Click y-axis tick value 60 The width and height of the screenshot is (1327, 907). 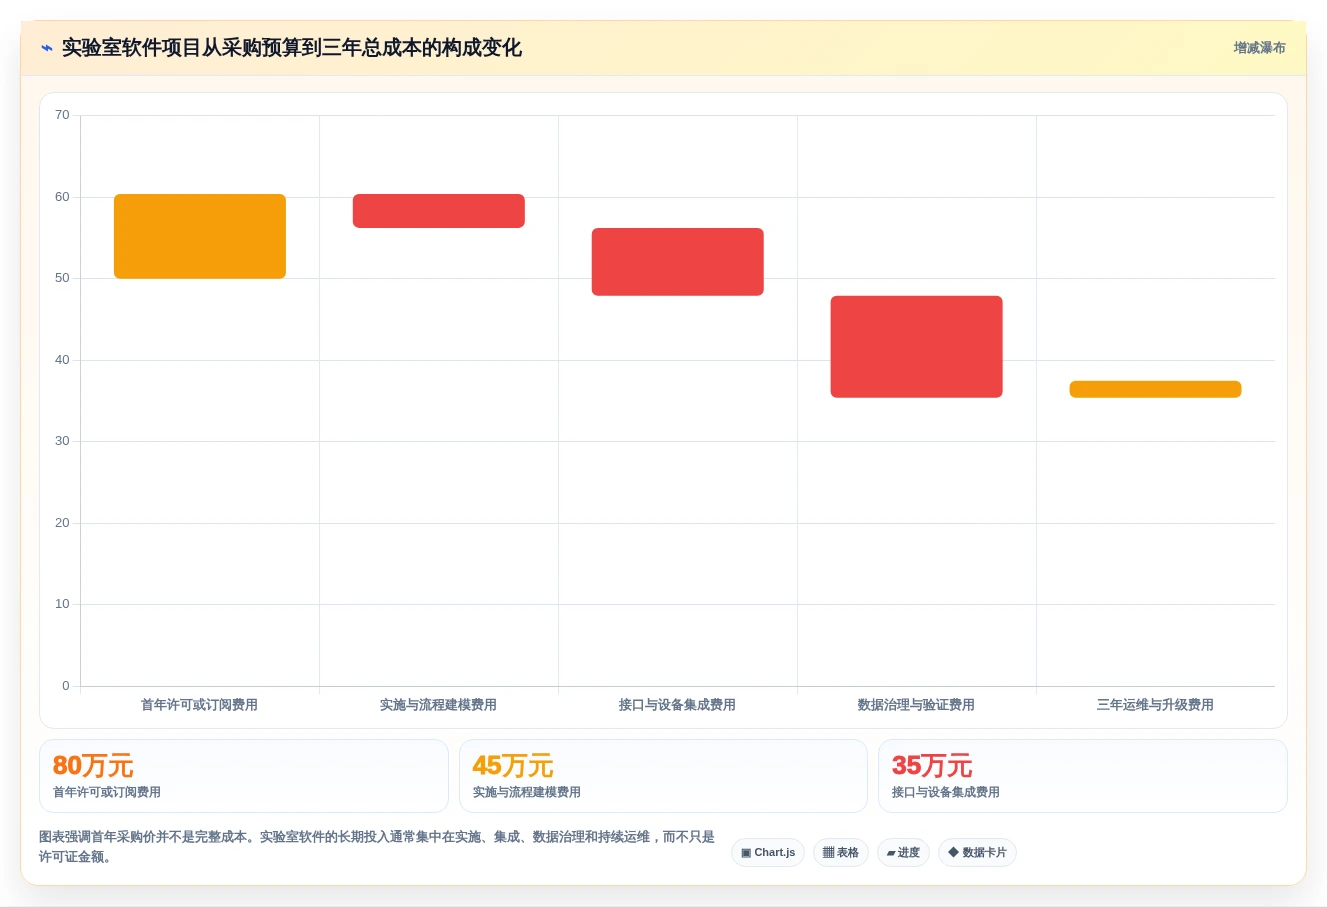click(x=62, y=197)
